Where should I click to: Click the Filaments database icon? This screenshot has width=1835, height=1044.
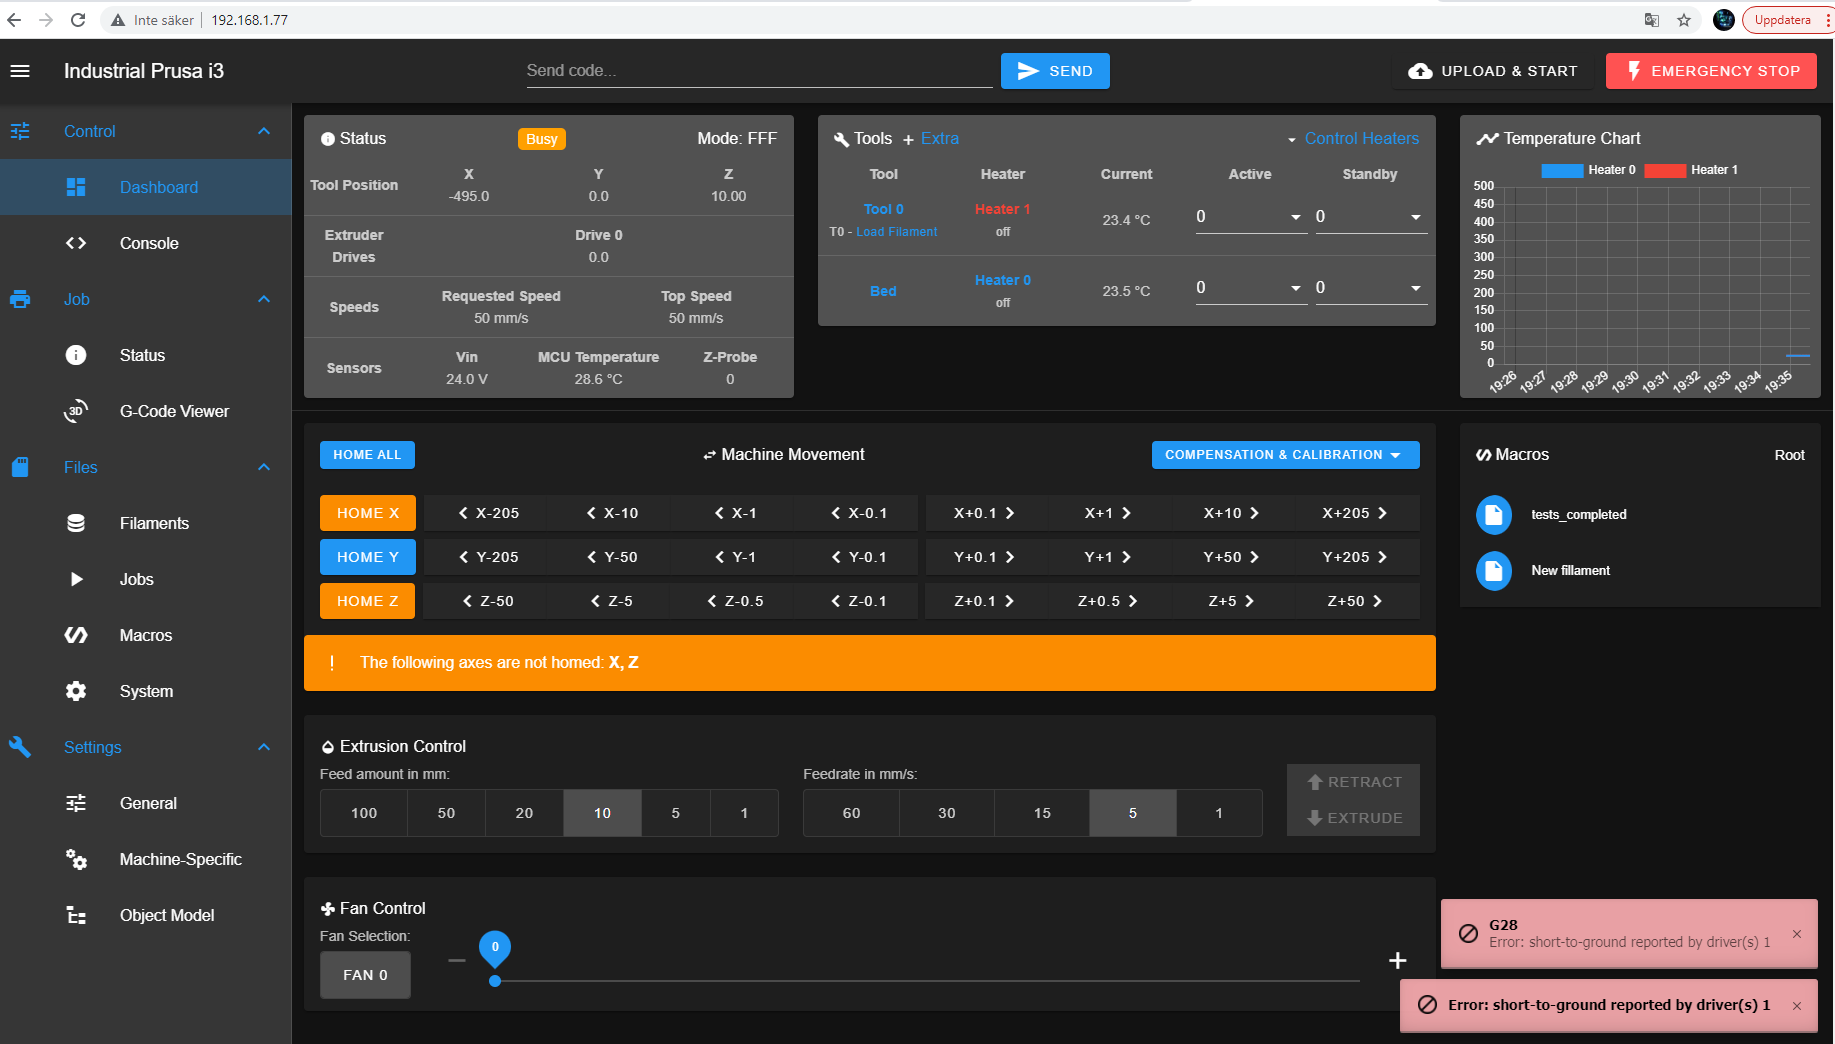76,523
